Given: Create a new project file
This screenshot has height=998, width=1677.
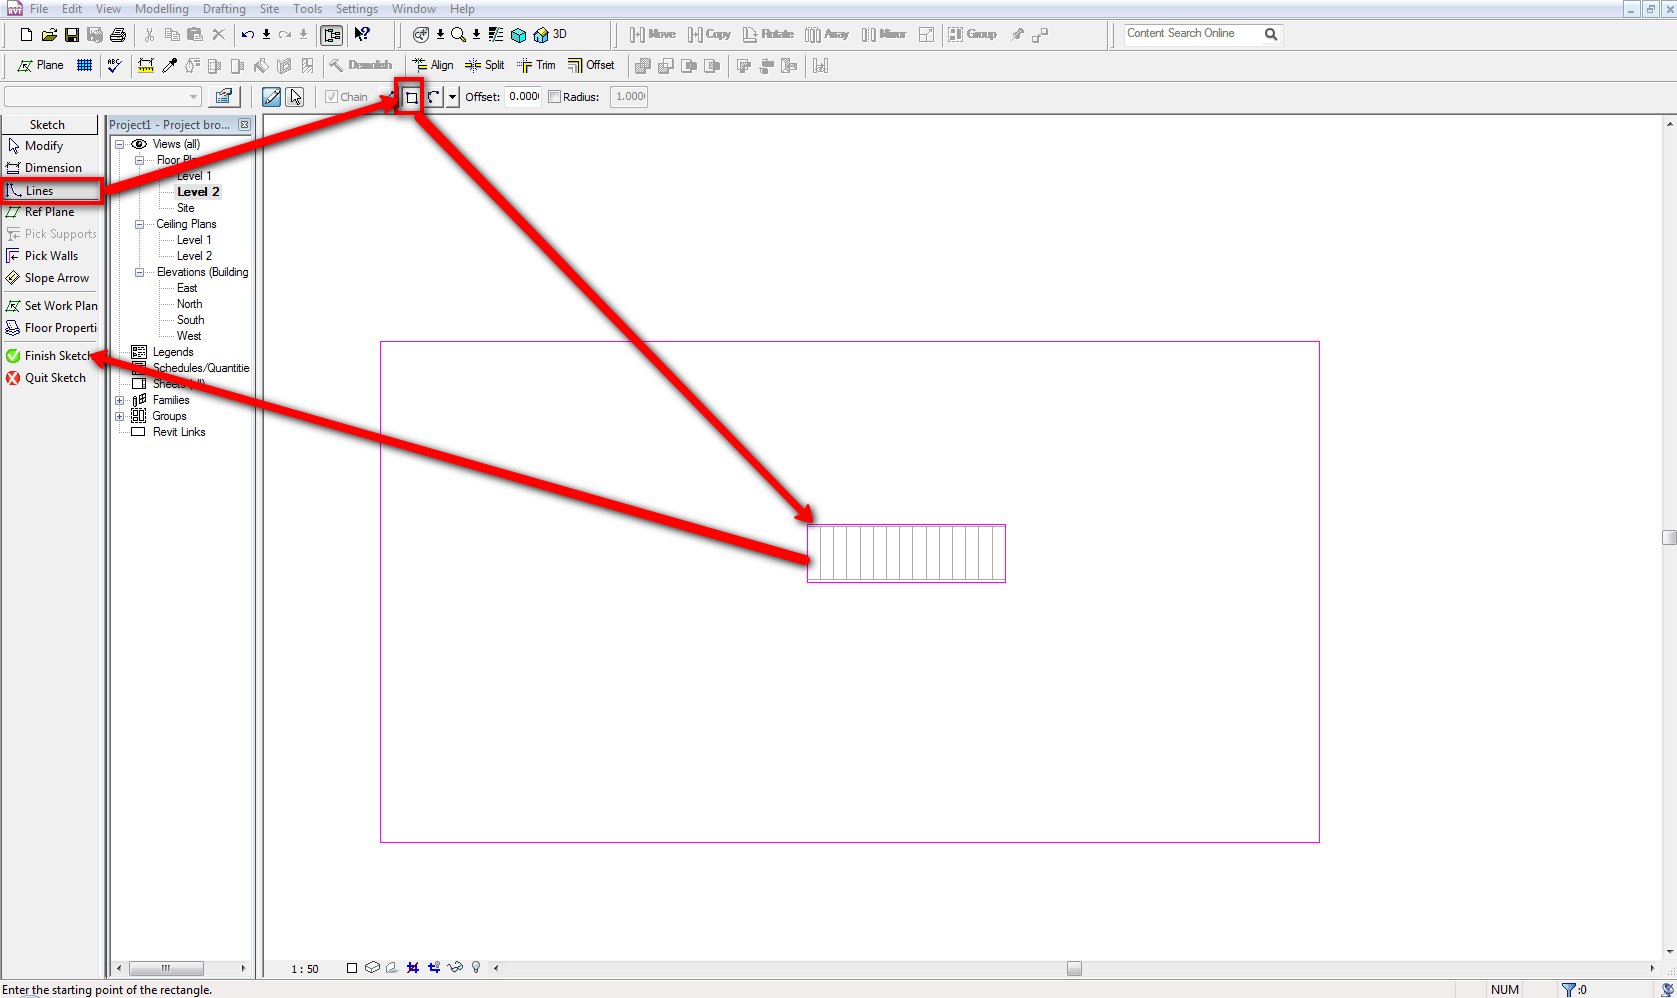Looking at the screenshot, I should click(x=27, y=35).
